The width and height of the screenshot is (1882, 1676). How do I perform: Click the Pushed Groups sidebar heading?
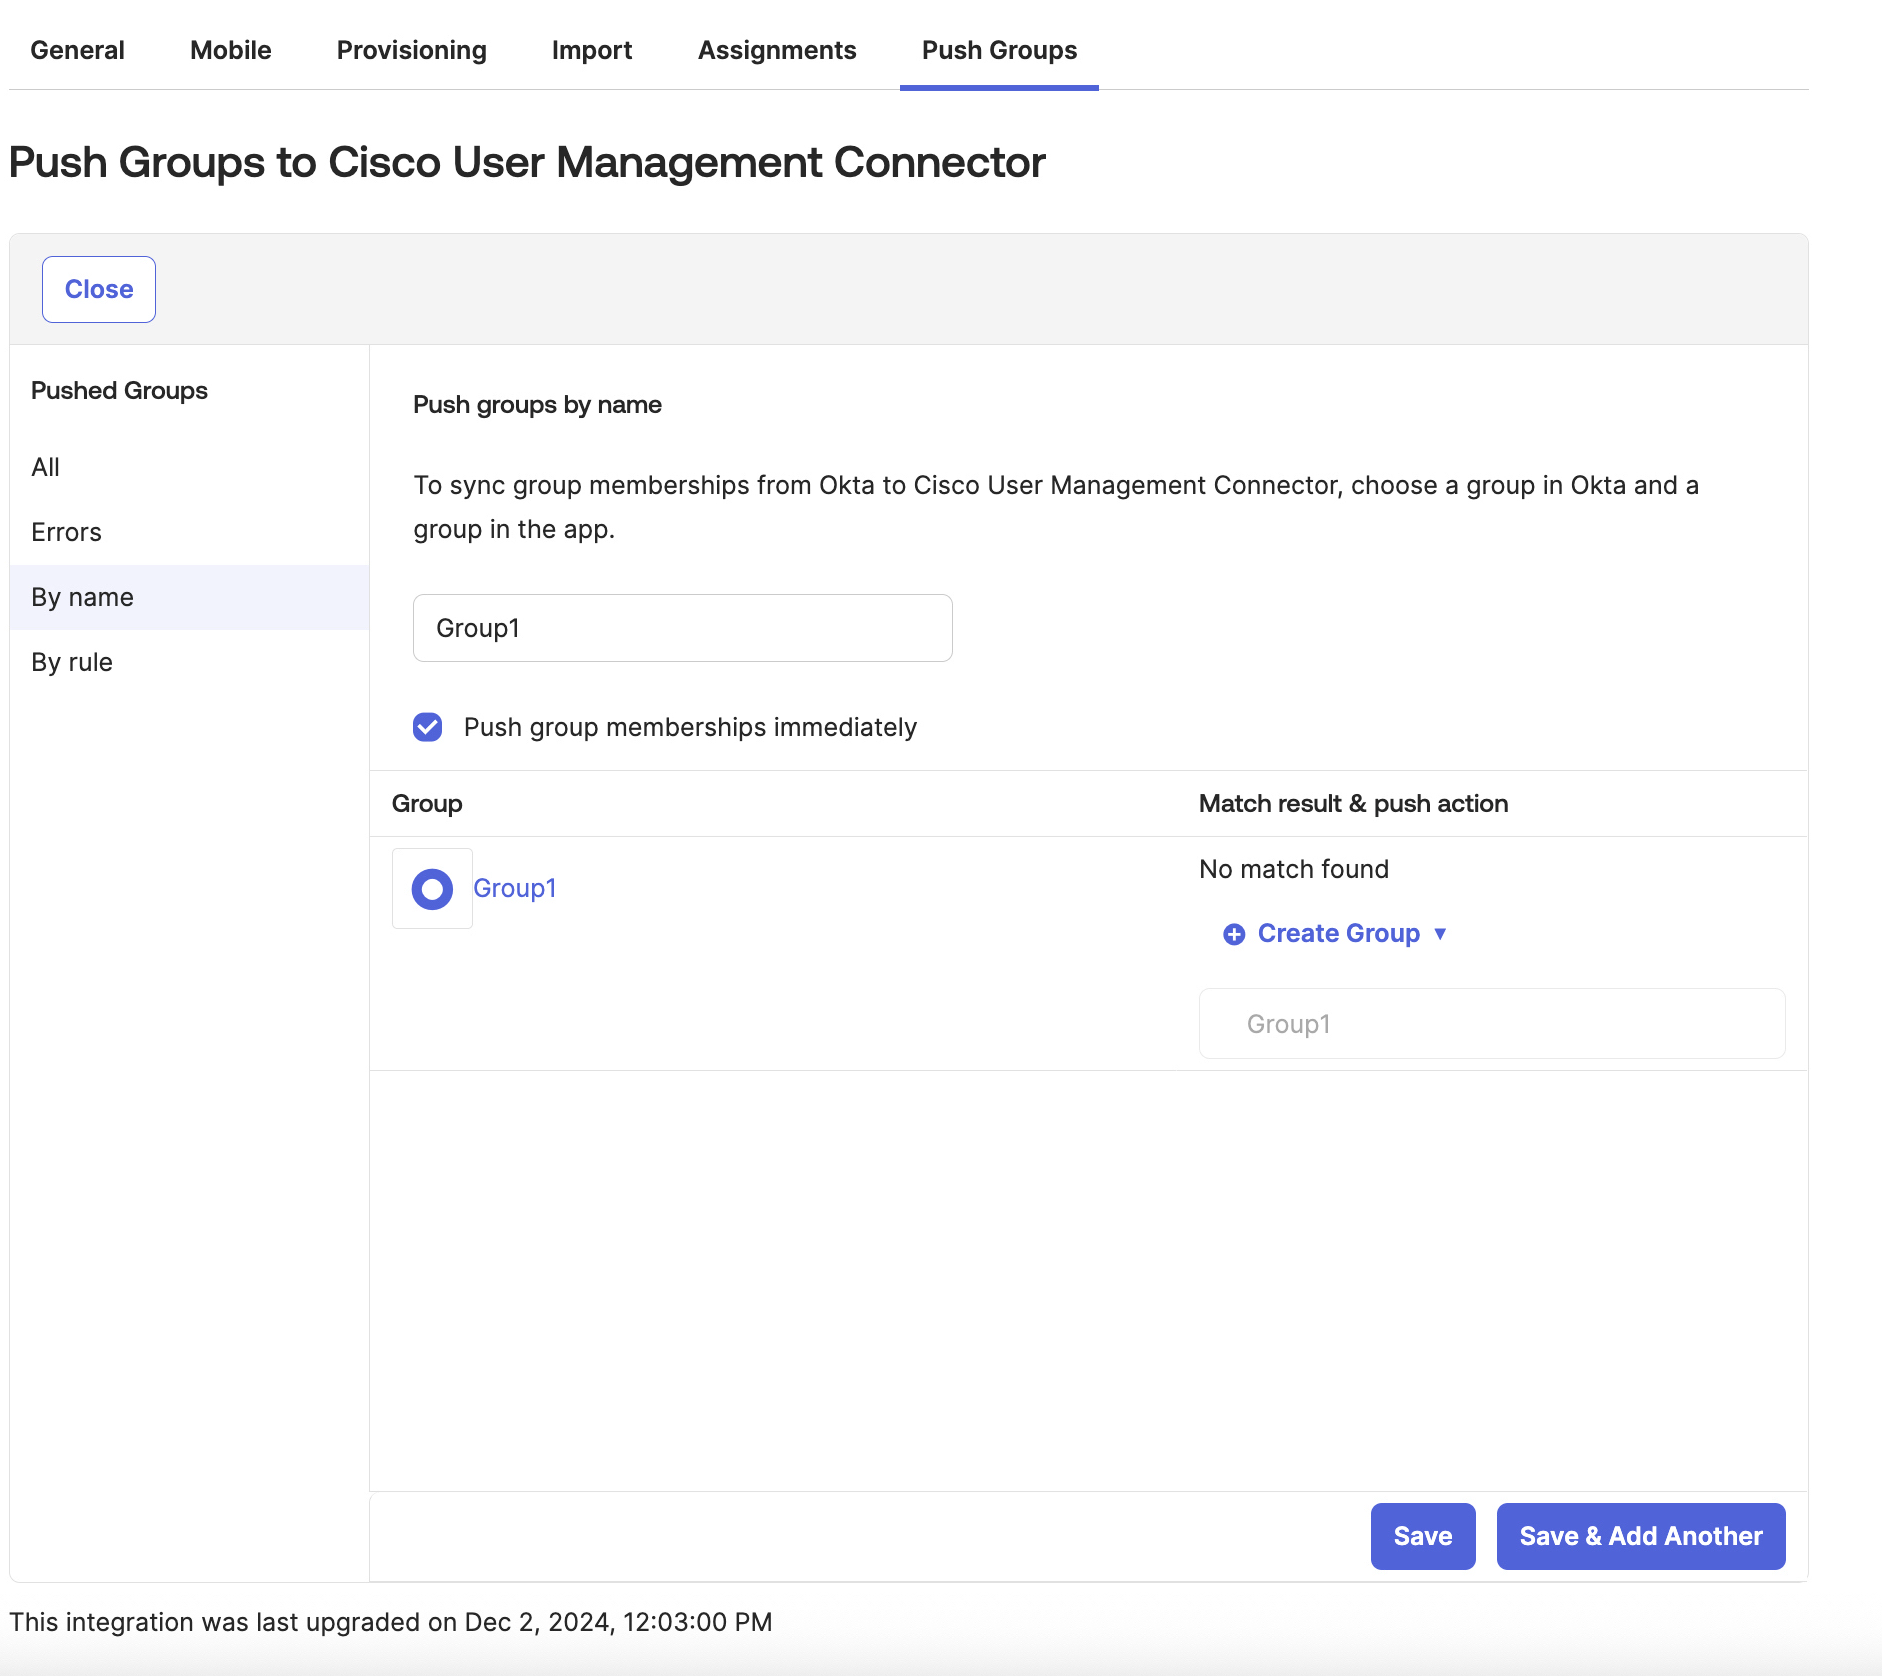point(119,390)
